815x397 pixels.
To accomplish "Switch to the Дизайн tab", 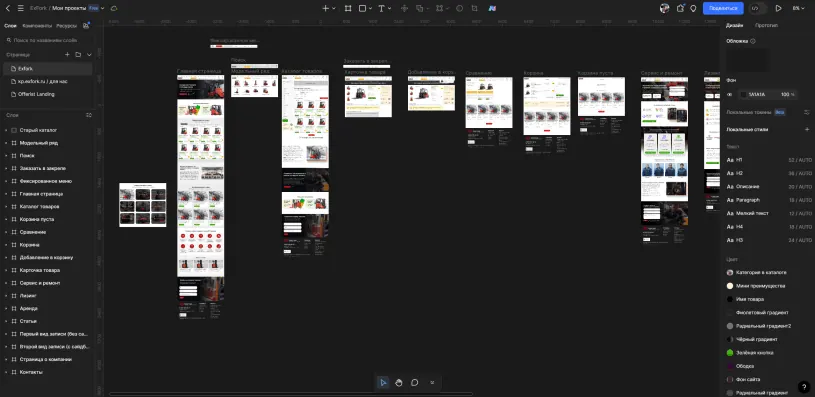I will (x=734, y=25).
